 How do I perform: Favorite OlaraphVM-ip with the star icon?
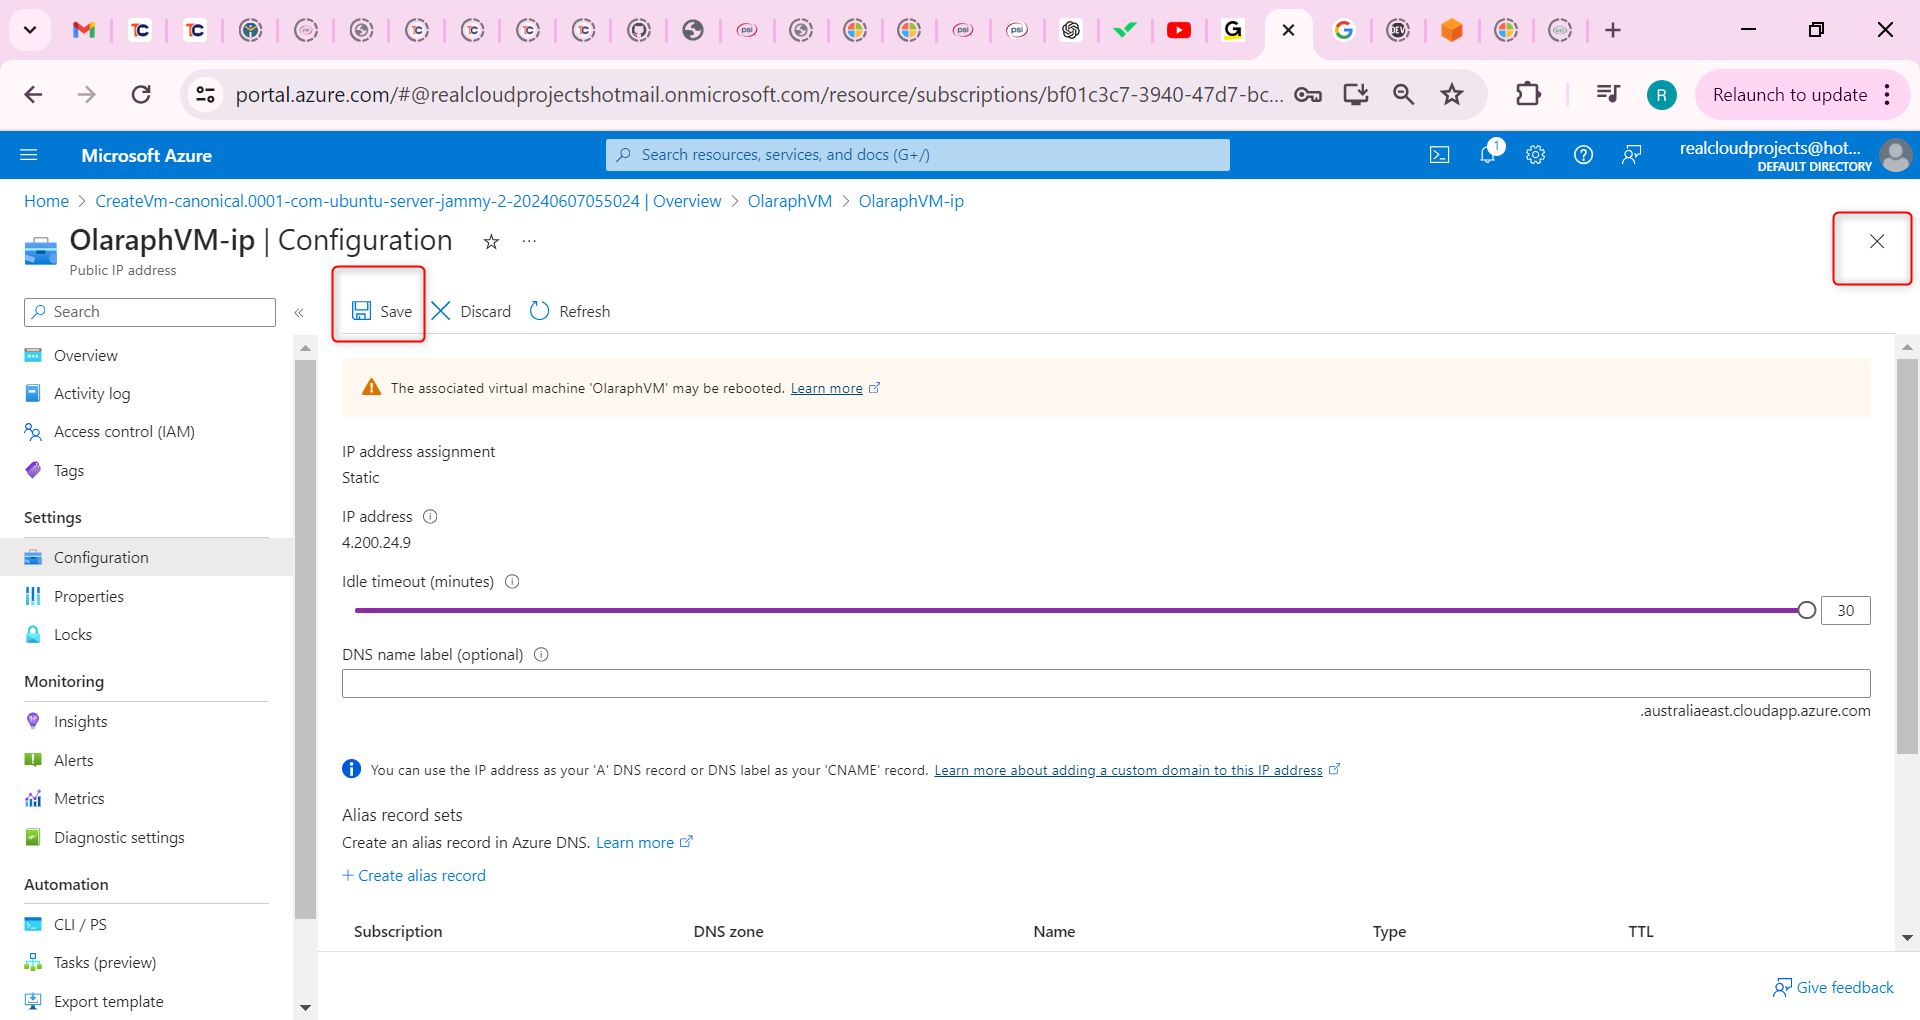click(491, 242)
